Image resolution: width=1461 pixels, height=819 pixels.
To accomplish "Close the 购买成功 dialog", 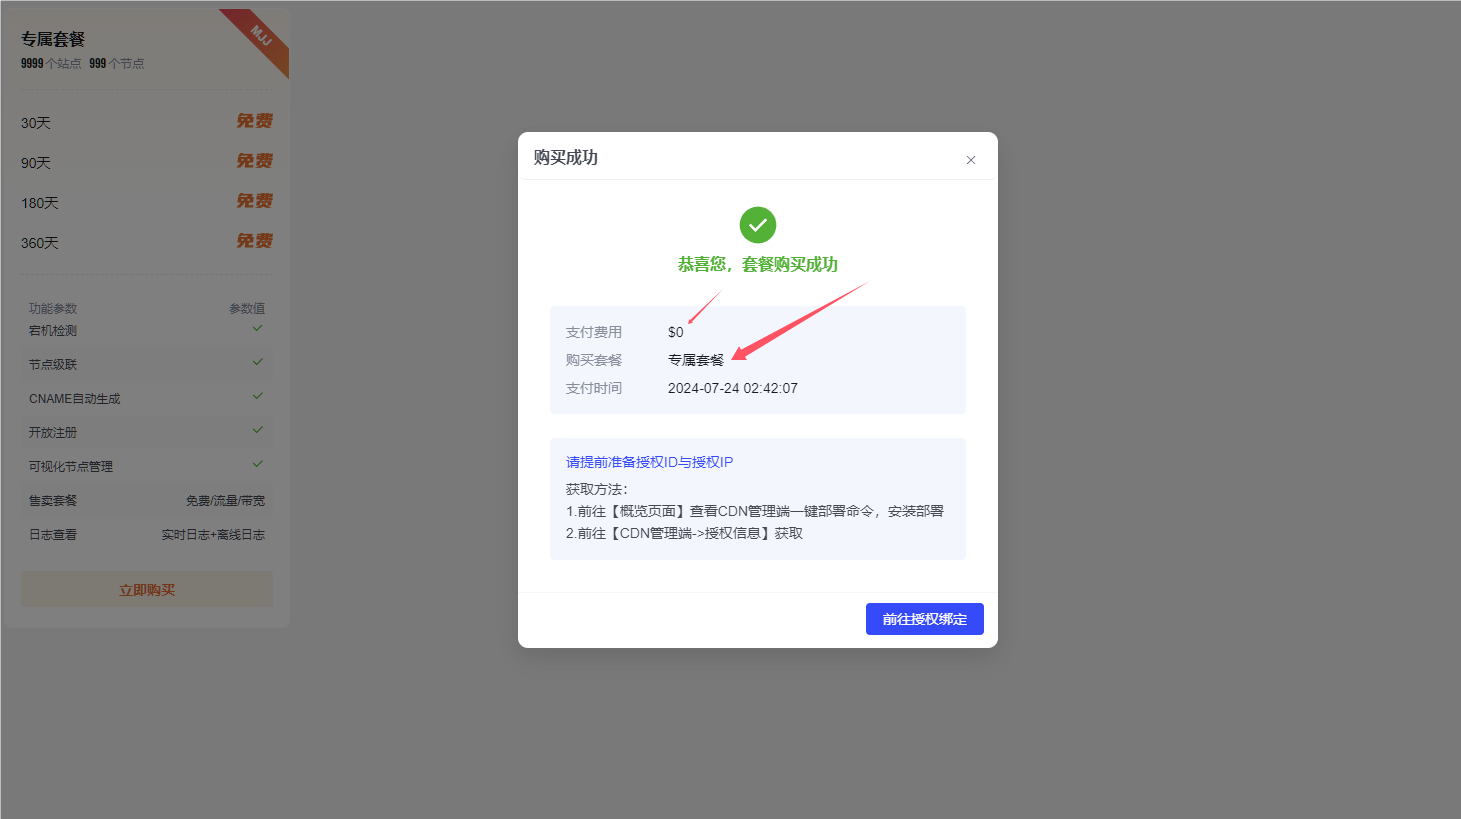I will 969,159.
